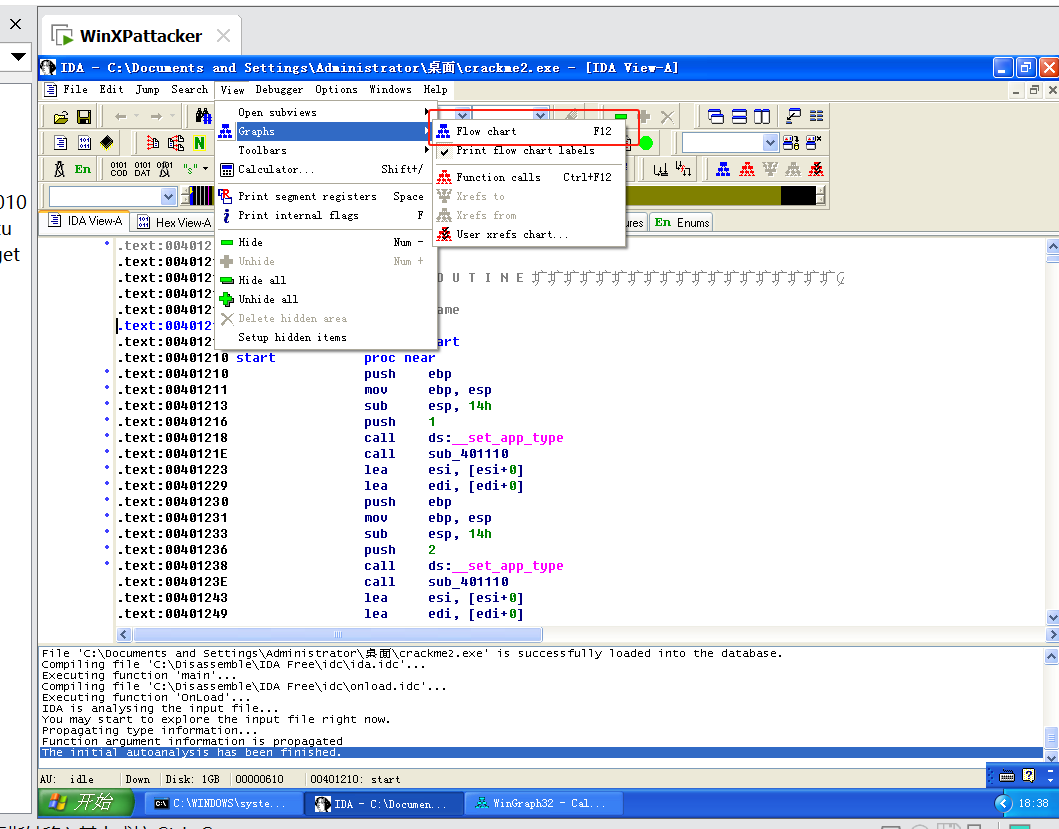Open the Debugger menu
This screenshot has width=1059, height=829.
(279, 89)
